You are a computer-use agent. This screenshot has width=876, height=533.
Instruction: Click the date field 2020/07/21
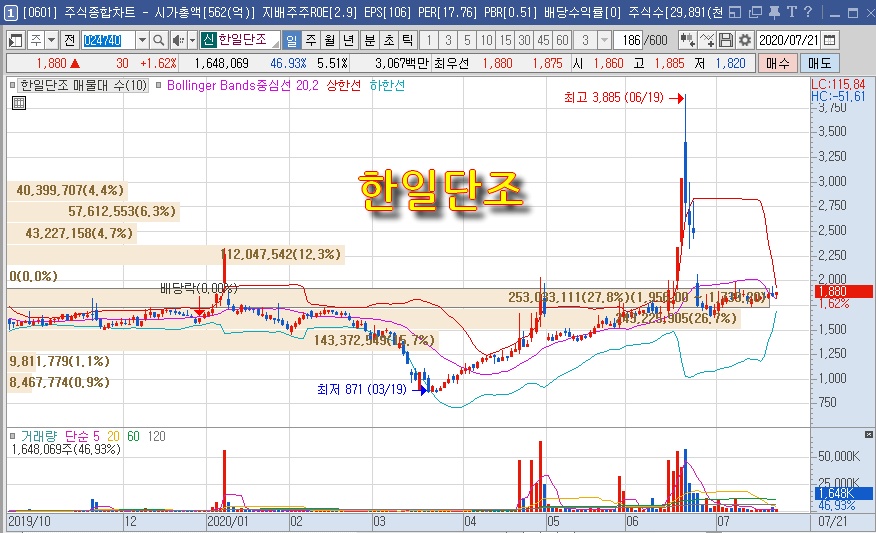[788, 40]
